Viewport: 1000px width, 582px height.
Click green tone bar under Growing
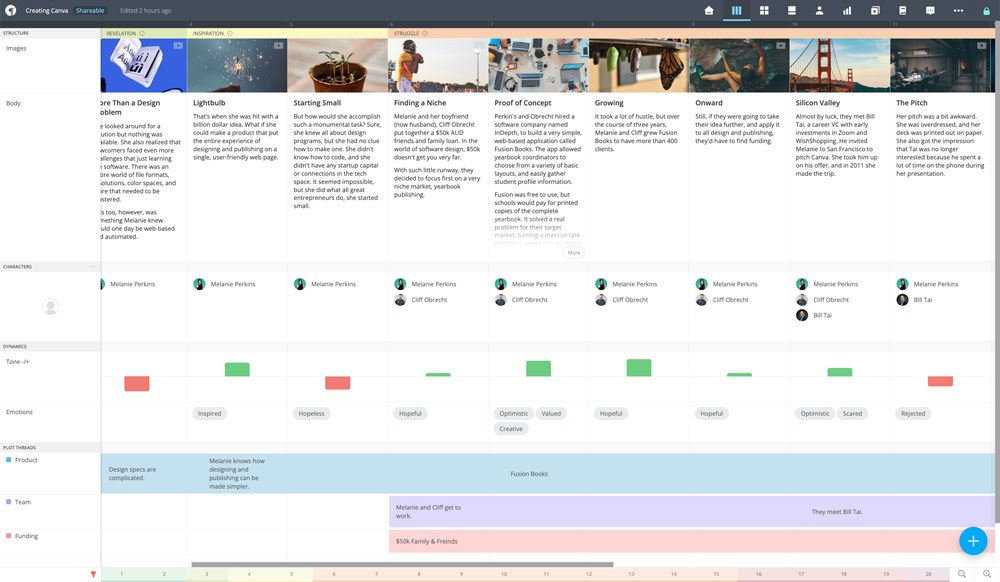pos(639,368)
